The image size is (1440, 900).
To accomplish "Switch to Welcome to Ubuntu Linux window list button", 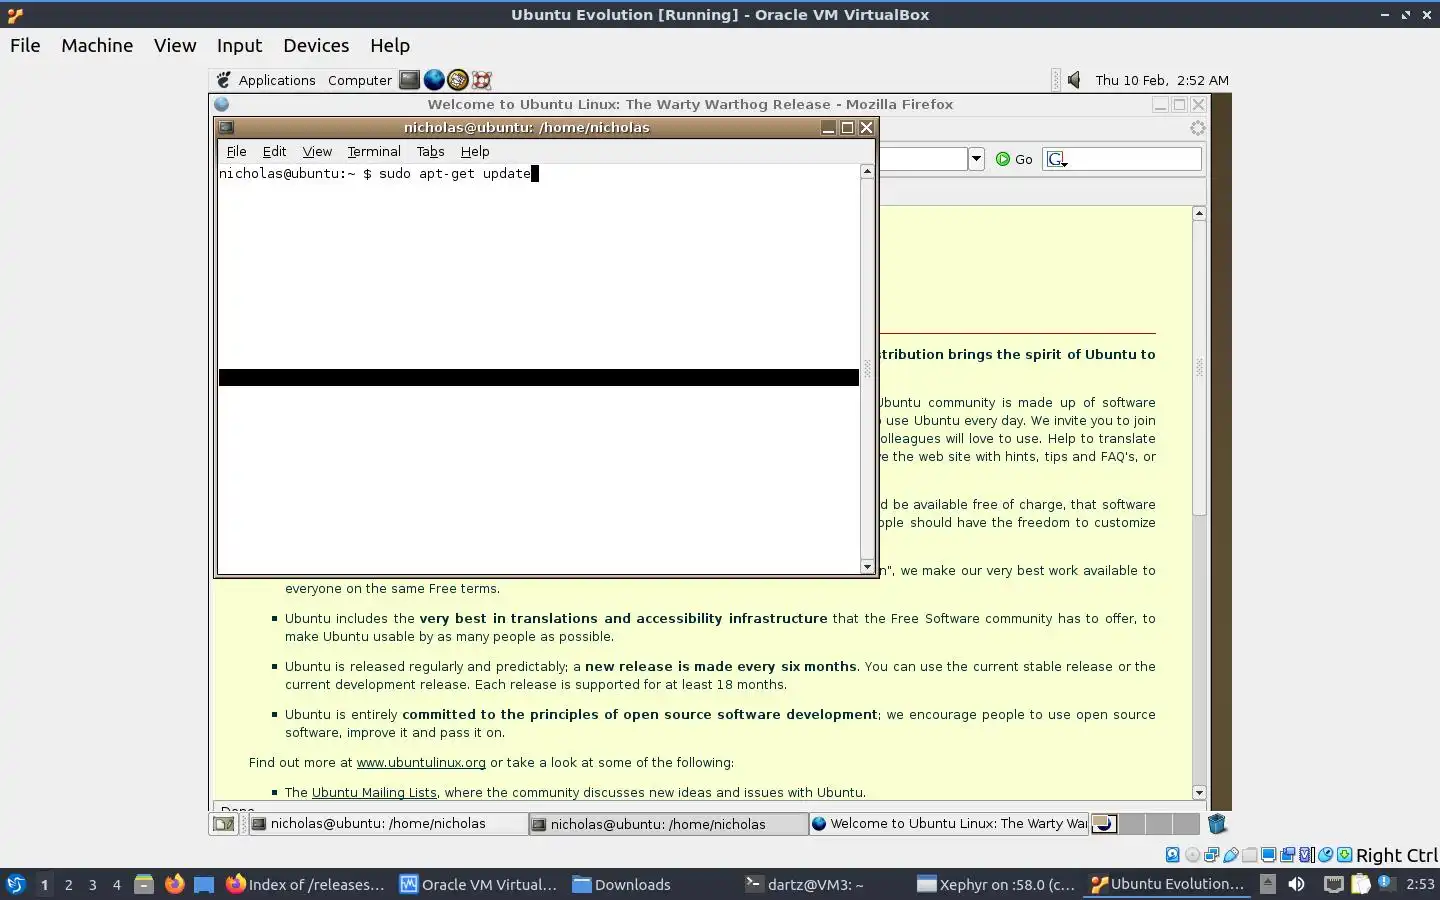I will [948, 824].
